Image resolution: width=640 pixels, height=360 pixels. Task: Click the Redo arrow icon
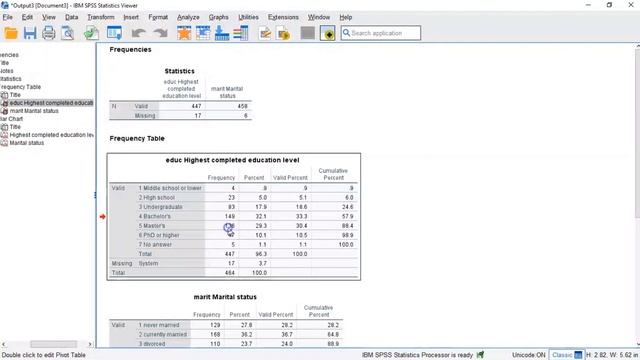coord(160,33)
